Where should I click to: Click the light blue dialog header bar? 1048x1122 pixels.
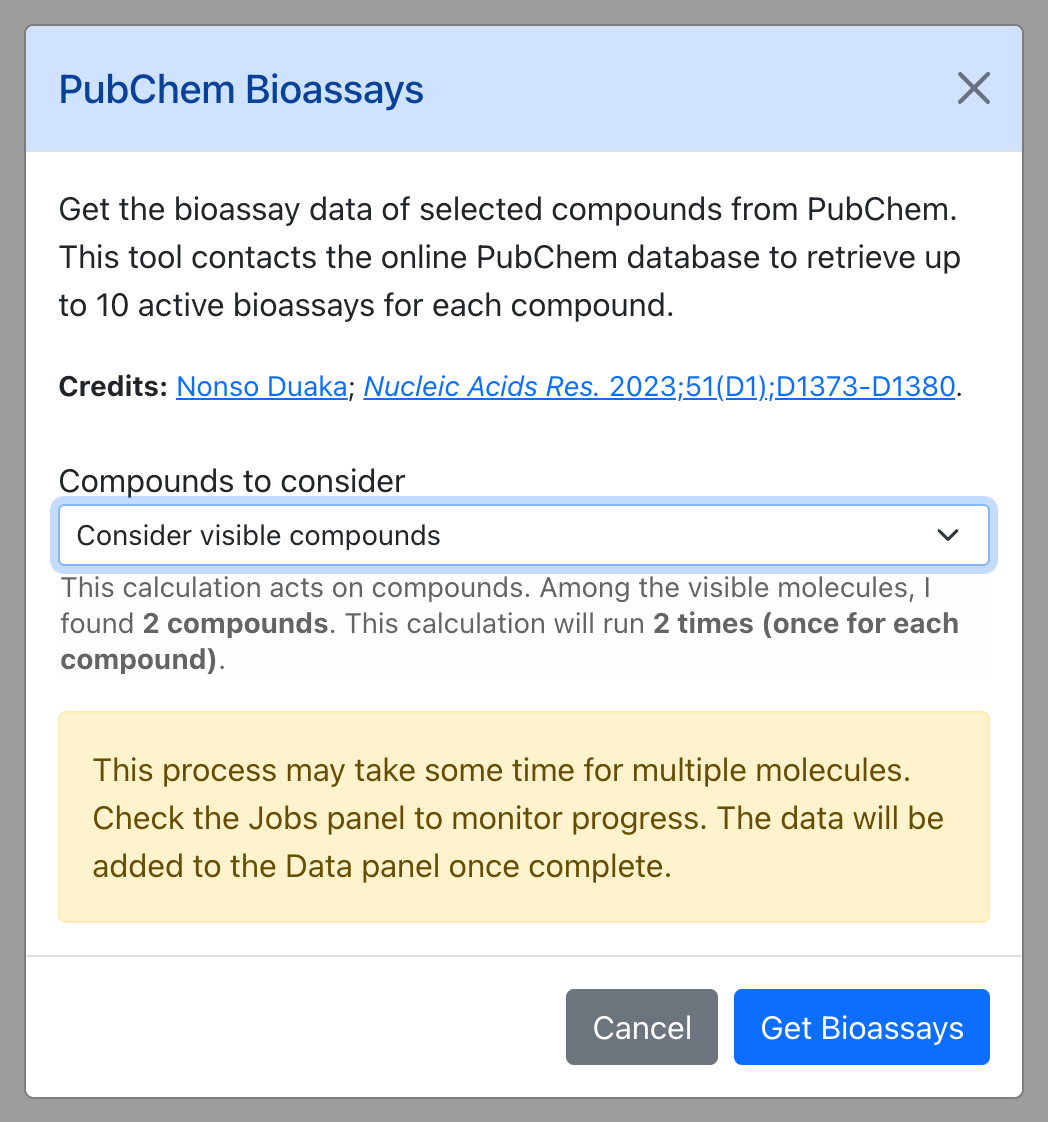[x=524, y=89]
